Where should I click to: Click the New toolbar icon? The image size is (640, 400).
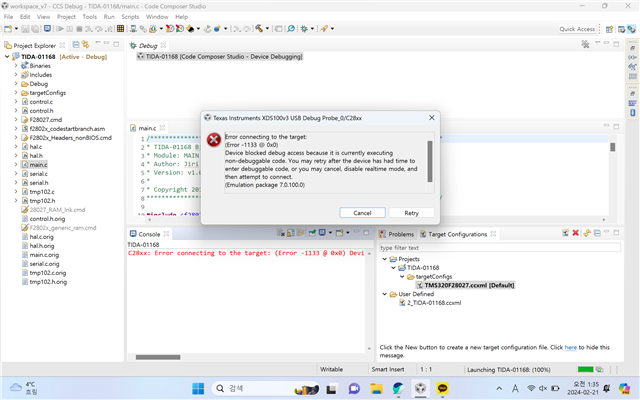click(x=8, y=29)
